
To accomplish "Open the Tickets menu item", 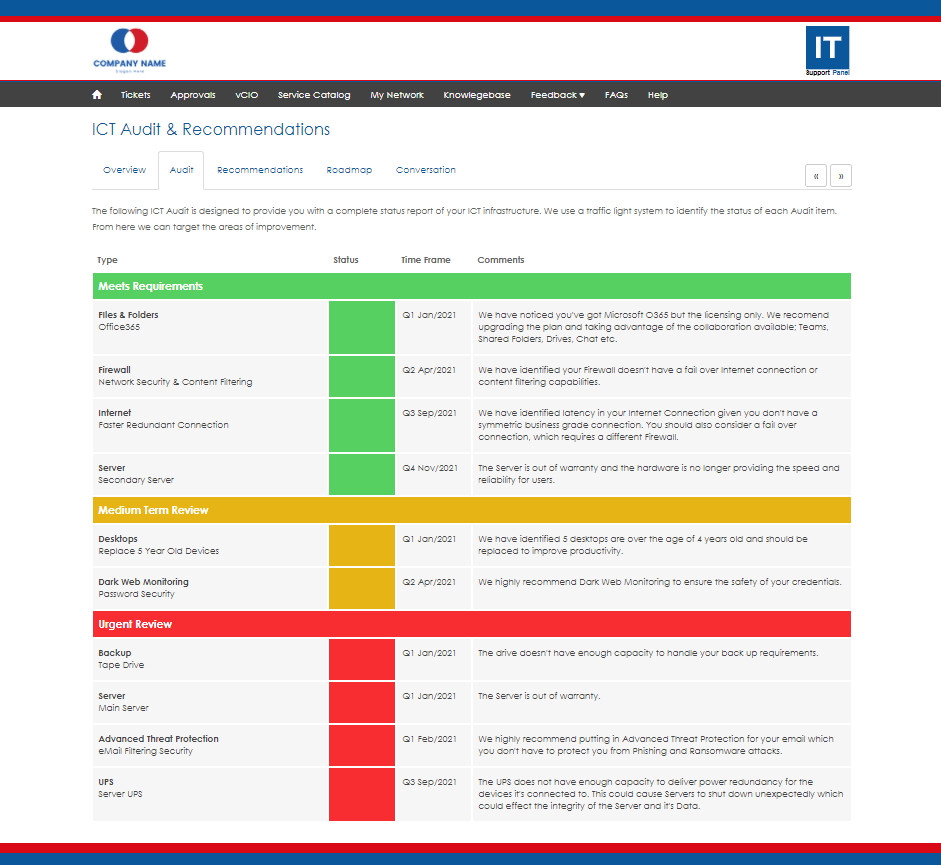I will pyautogui.click(x=135, y=95).
